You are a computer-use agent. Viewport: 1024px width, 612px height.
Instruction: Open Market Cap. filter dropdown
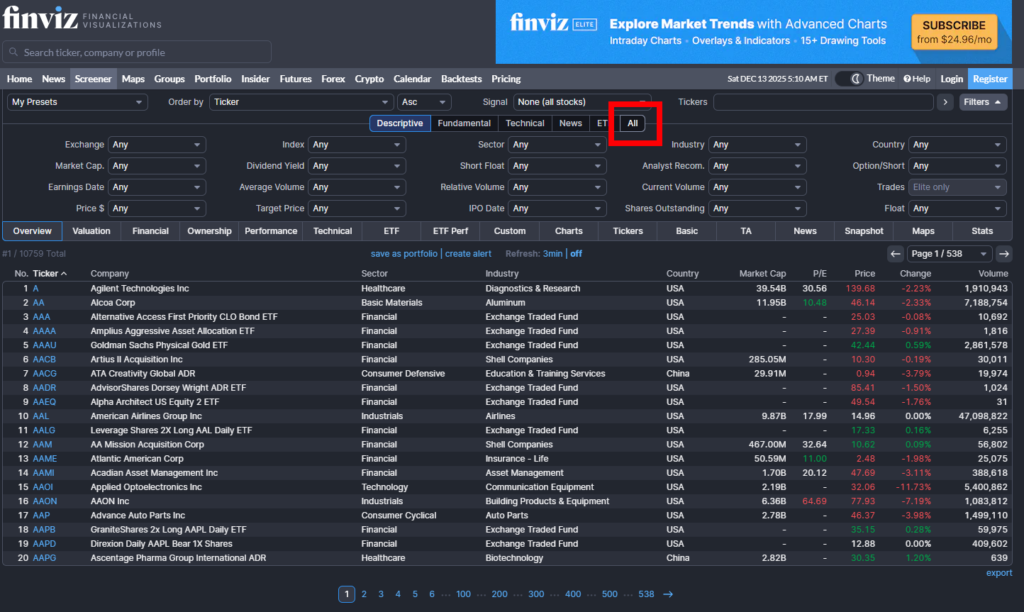click(157, 166)
